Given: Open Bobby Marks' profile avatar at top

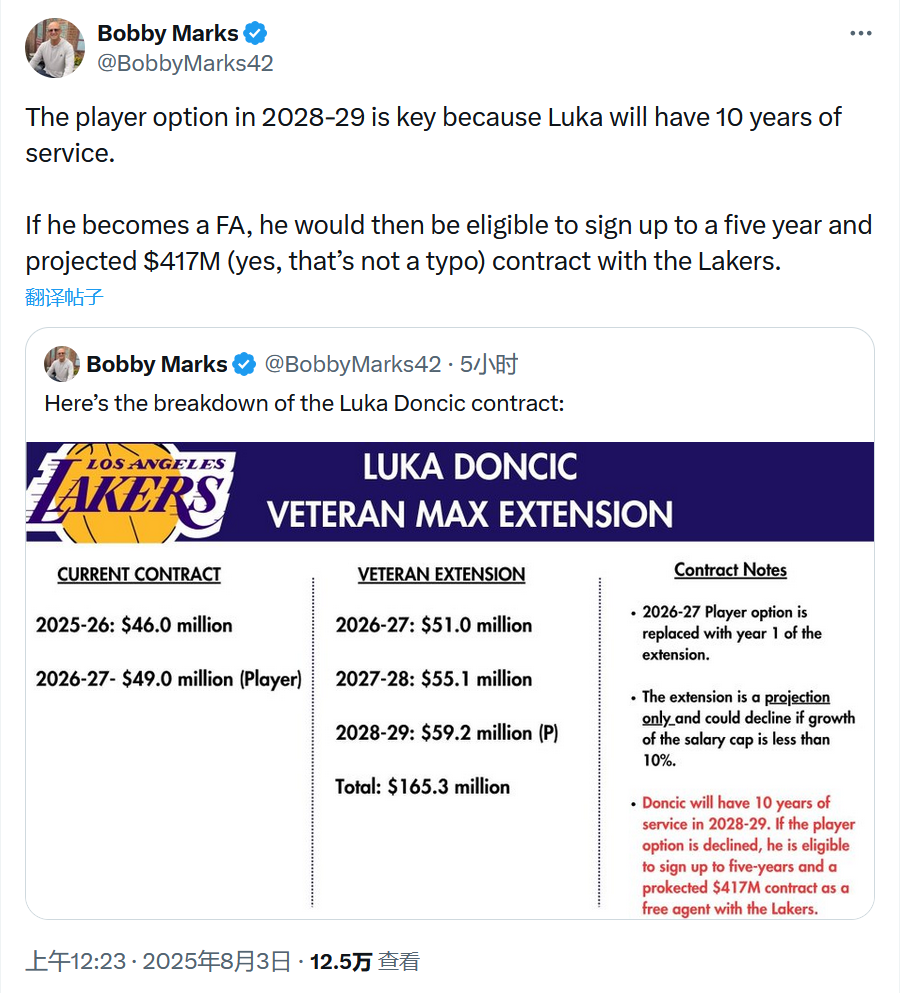Looking at the screenshot, I should point(55,48).
